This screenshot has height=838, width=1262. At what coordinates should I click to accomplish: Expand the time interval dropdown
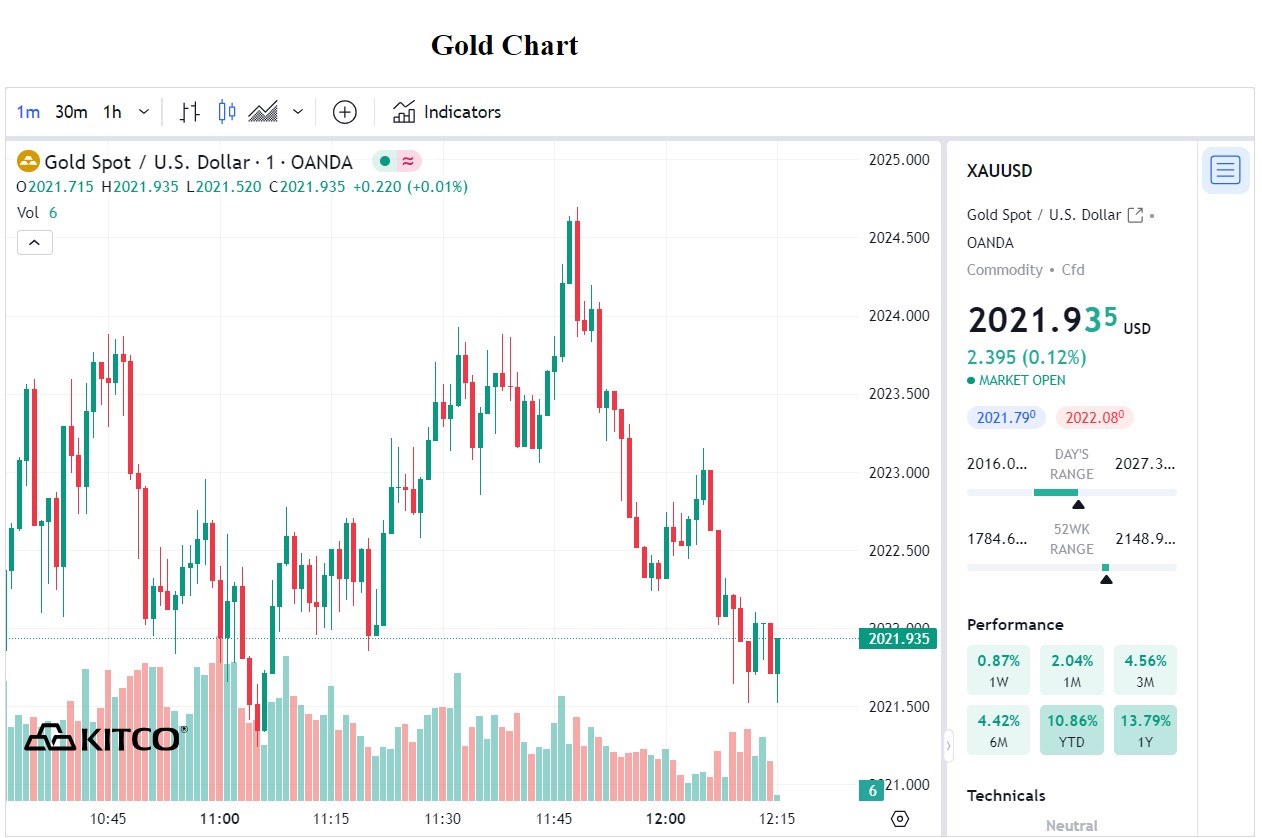click(x=144, y=112)
